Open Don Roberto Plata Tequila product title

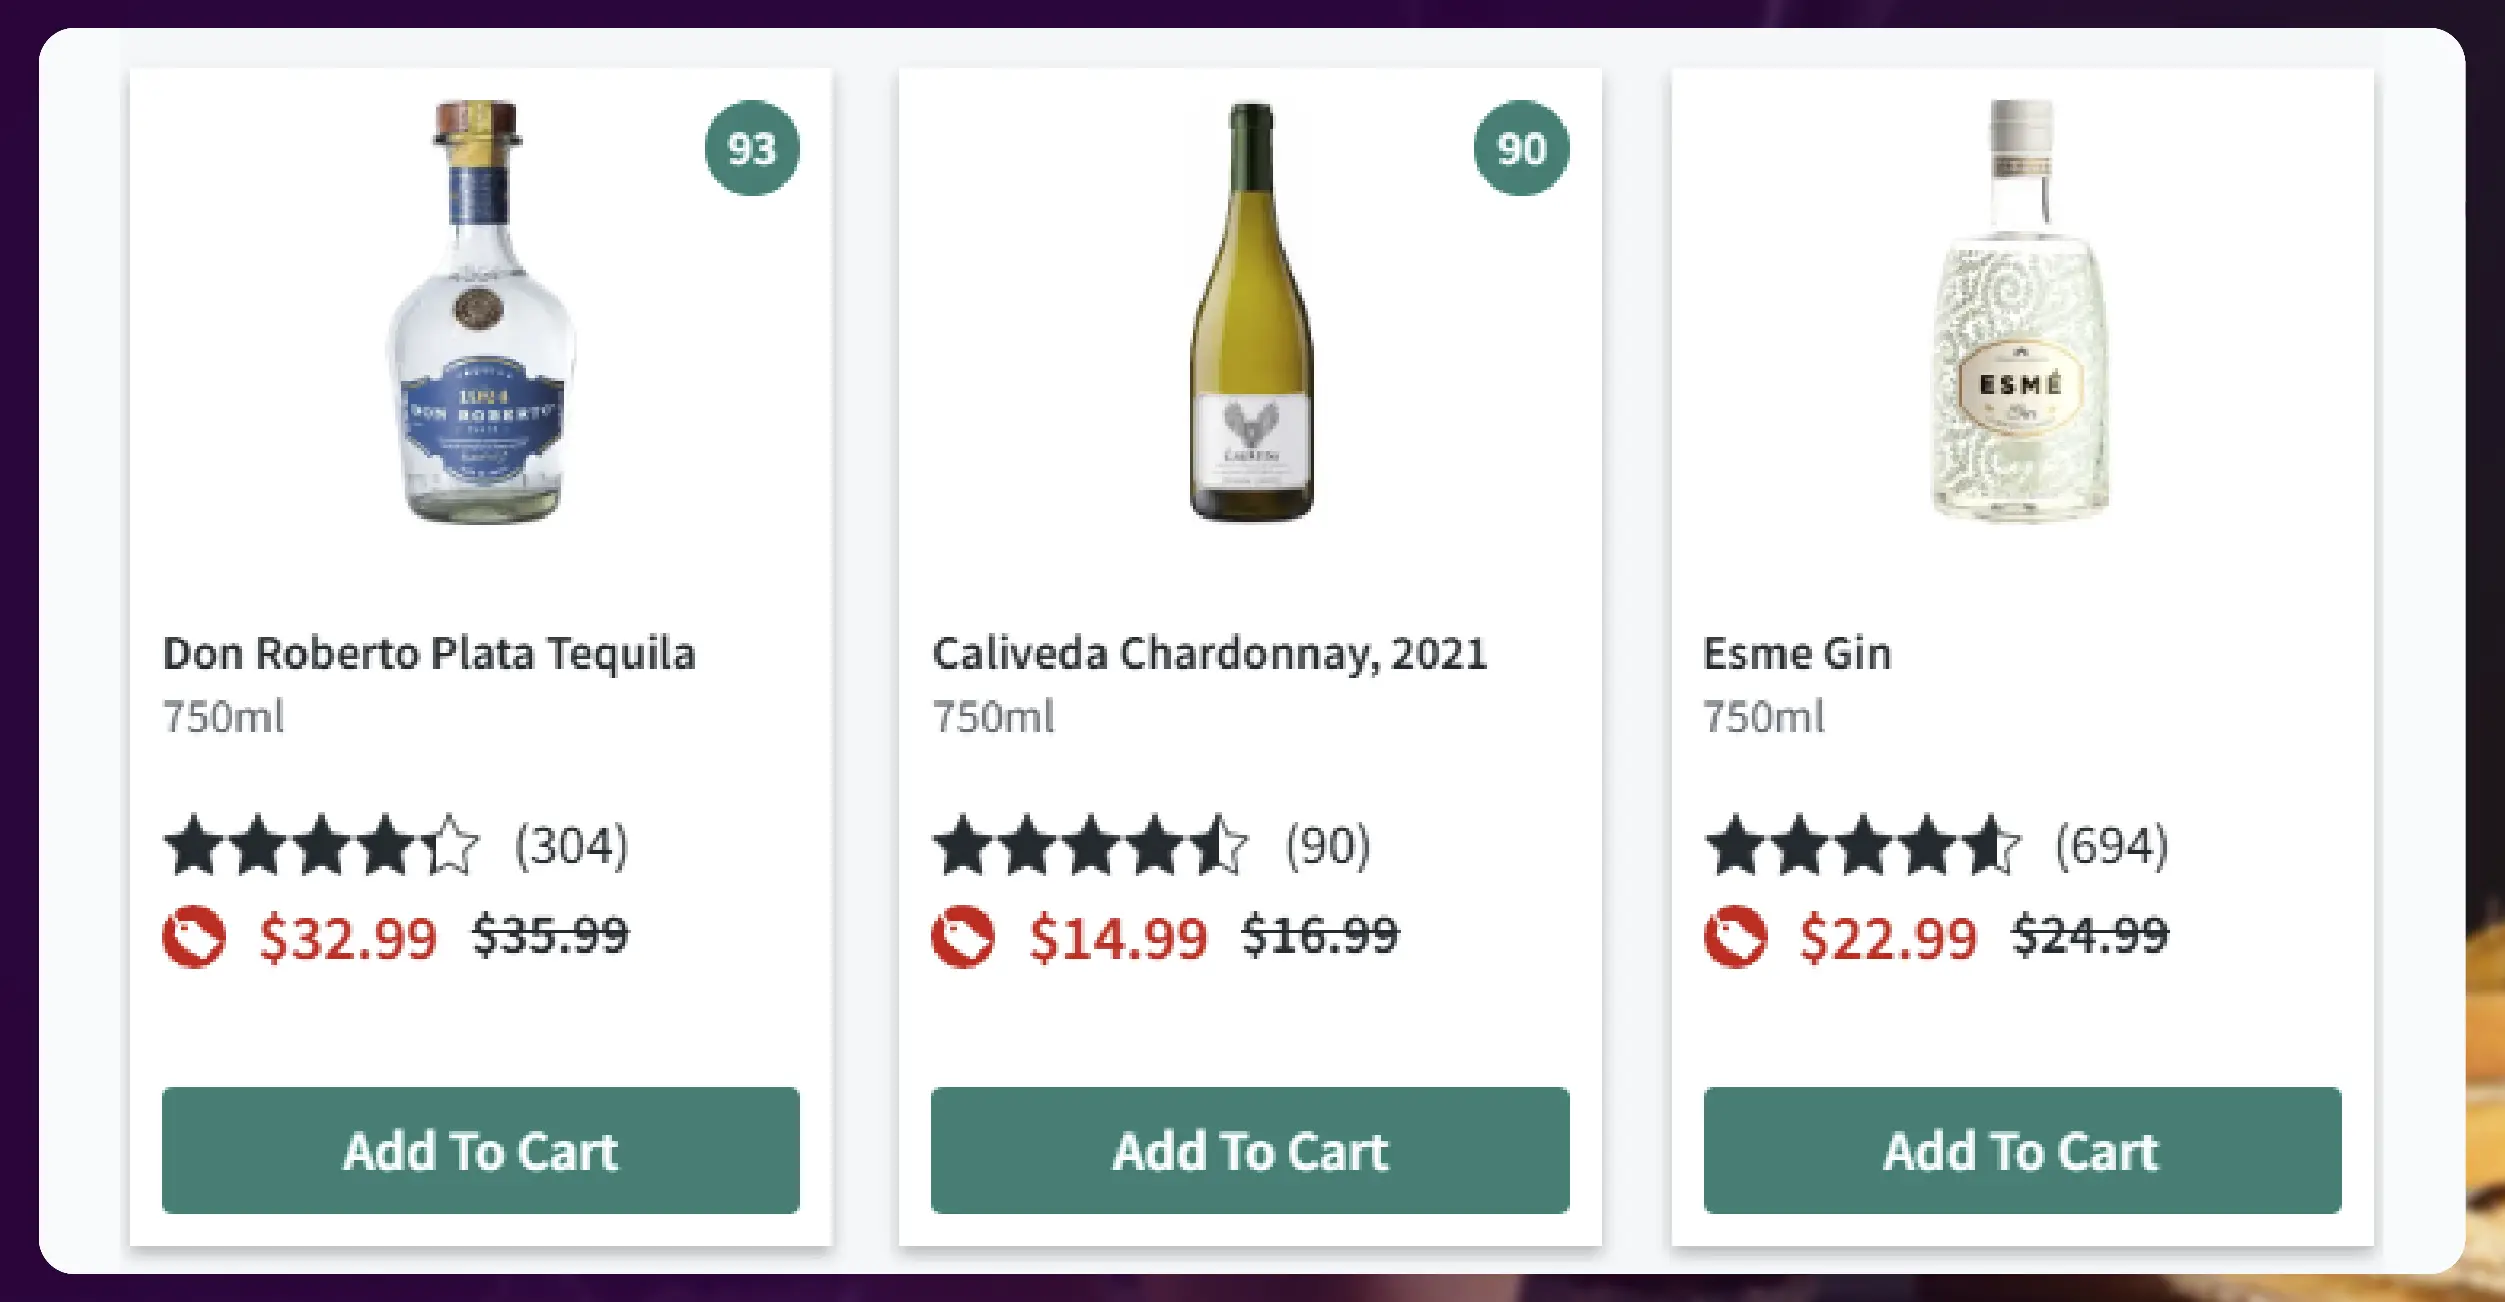429,654
